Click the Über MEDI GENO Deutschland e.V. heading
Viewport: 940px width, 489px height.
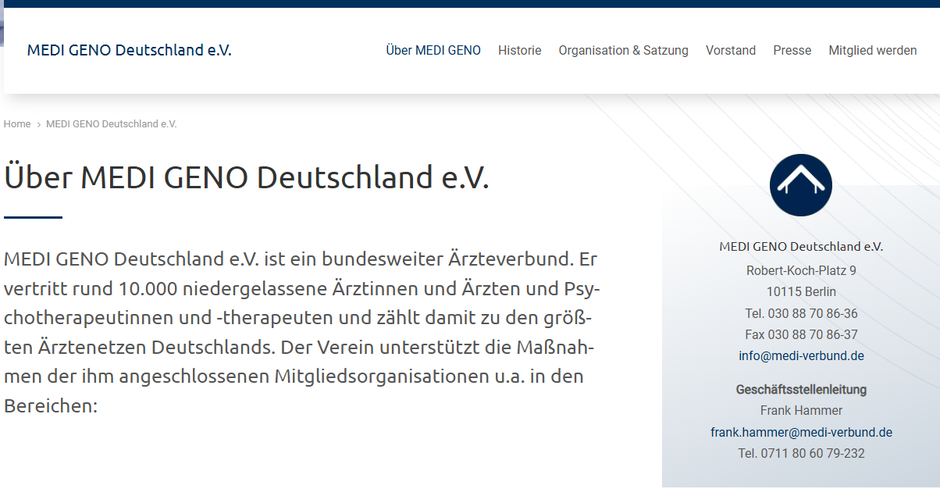point(246,177)
